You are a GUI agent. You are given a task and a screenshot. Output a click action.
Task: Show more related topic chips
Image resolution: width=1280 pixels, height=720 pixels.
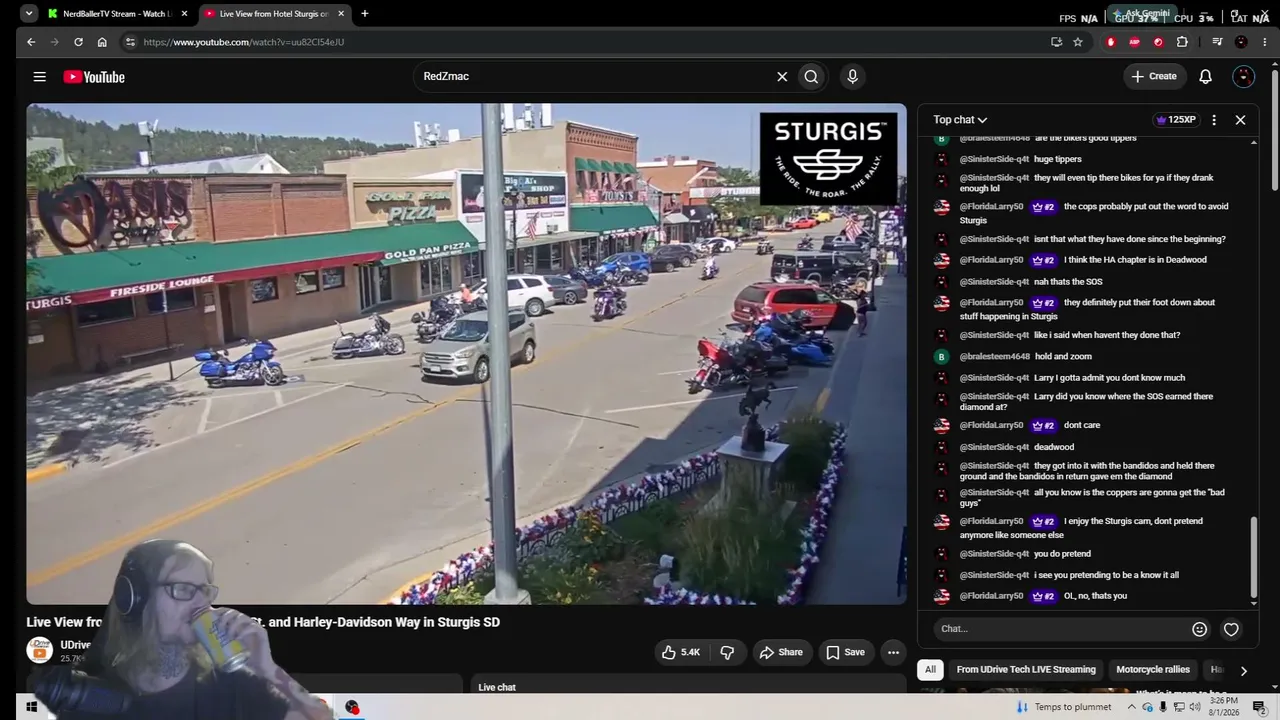coord(1243,671)
